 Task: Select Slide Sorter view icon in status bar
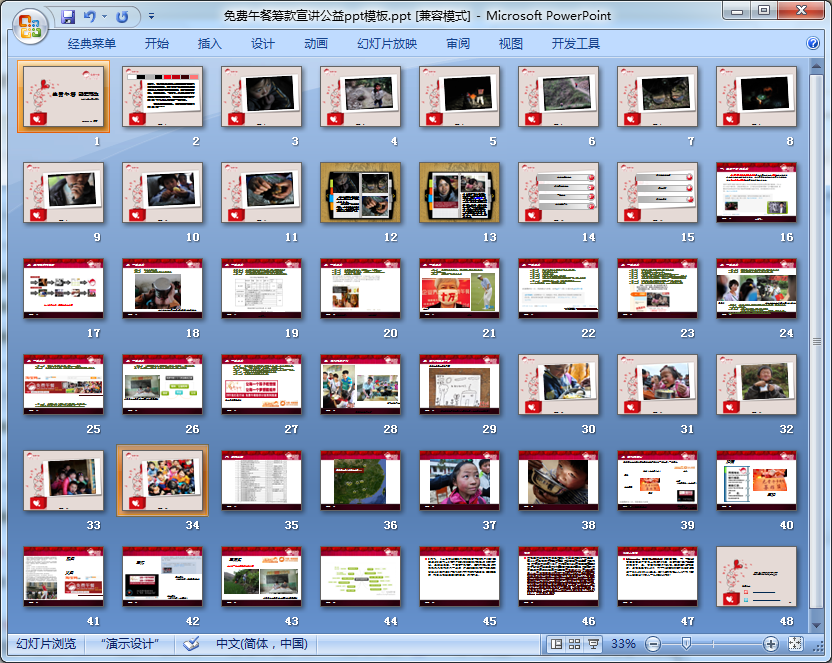(x=574, y=644)
